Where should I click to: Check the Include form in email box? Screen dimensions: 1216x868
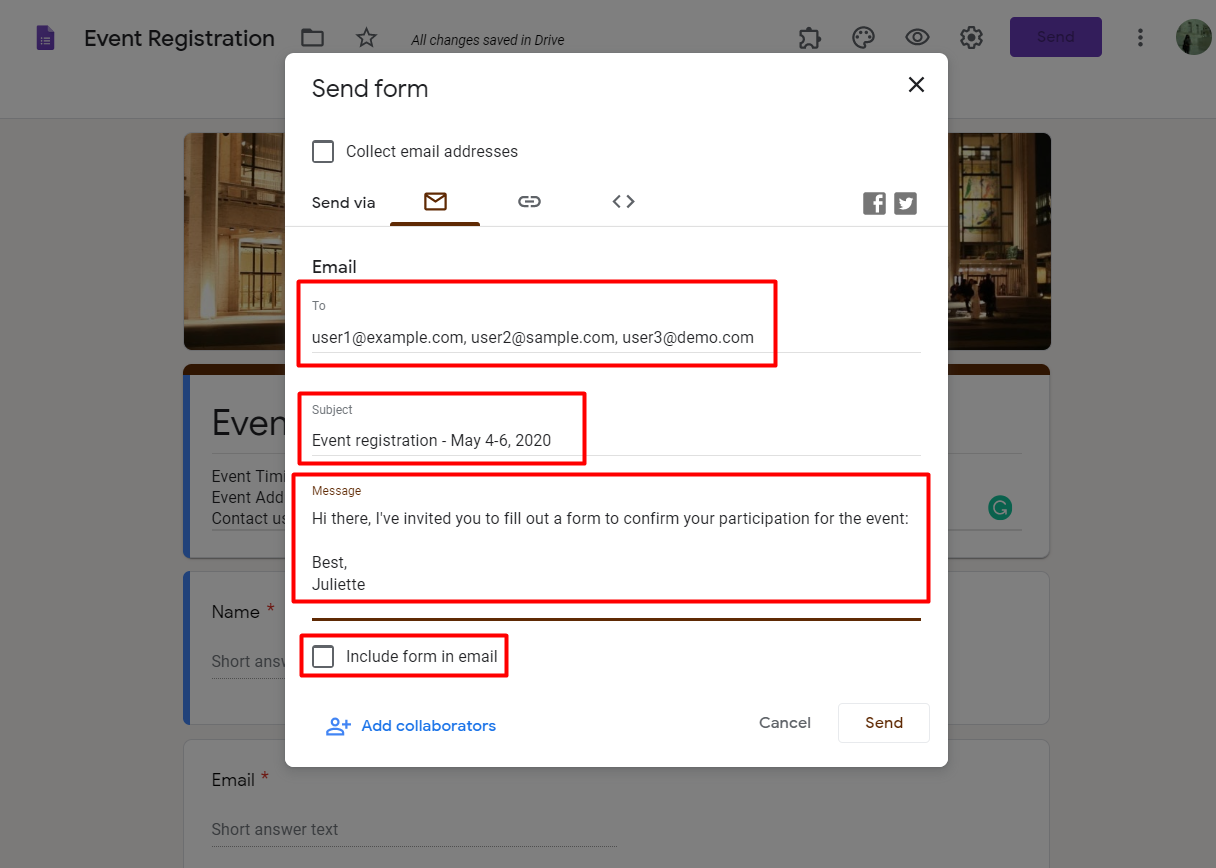coord(323,657)
